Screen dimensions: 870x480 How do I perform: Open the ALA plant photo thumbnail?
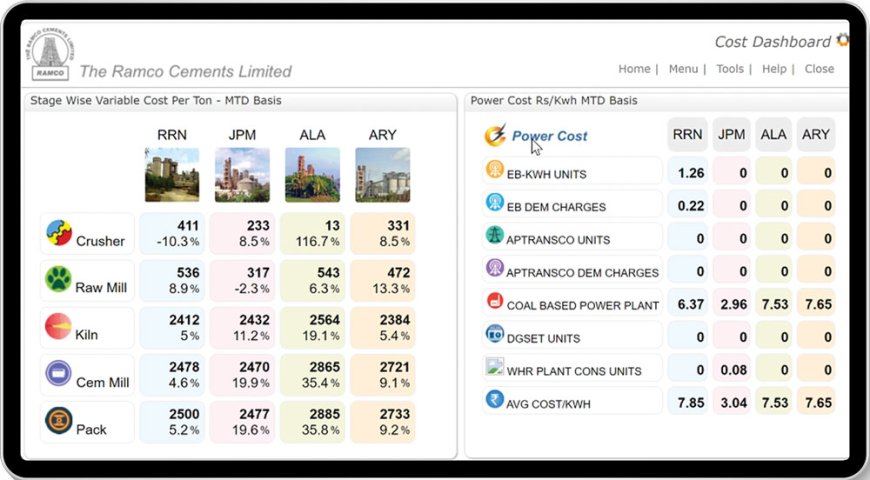point(312,175)
